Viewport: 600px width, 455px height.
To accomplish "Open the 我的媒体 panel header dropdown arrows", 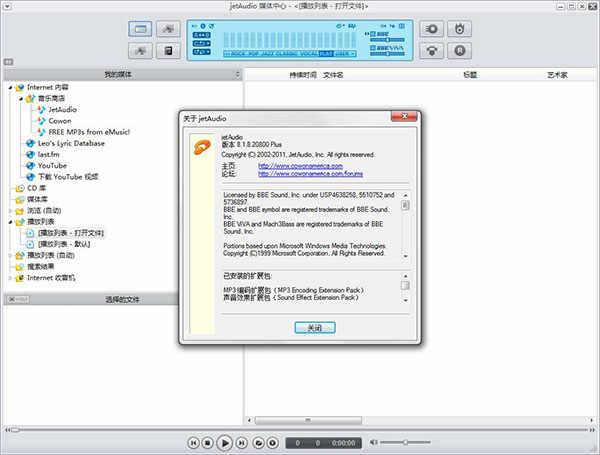I will coord(238,75).
